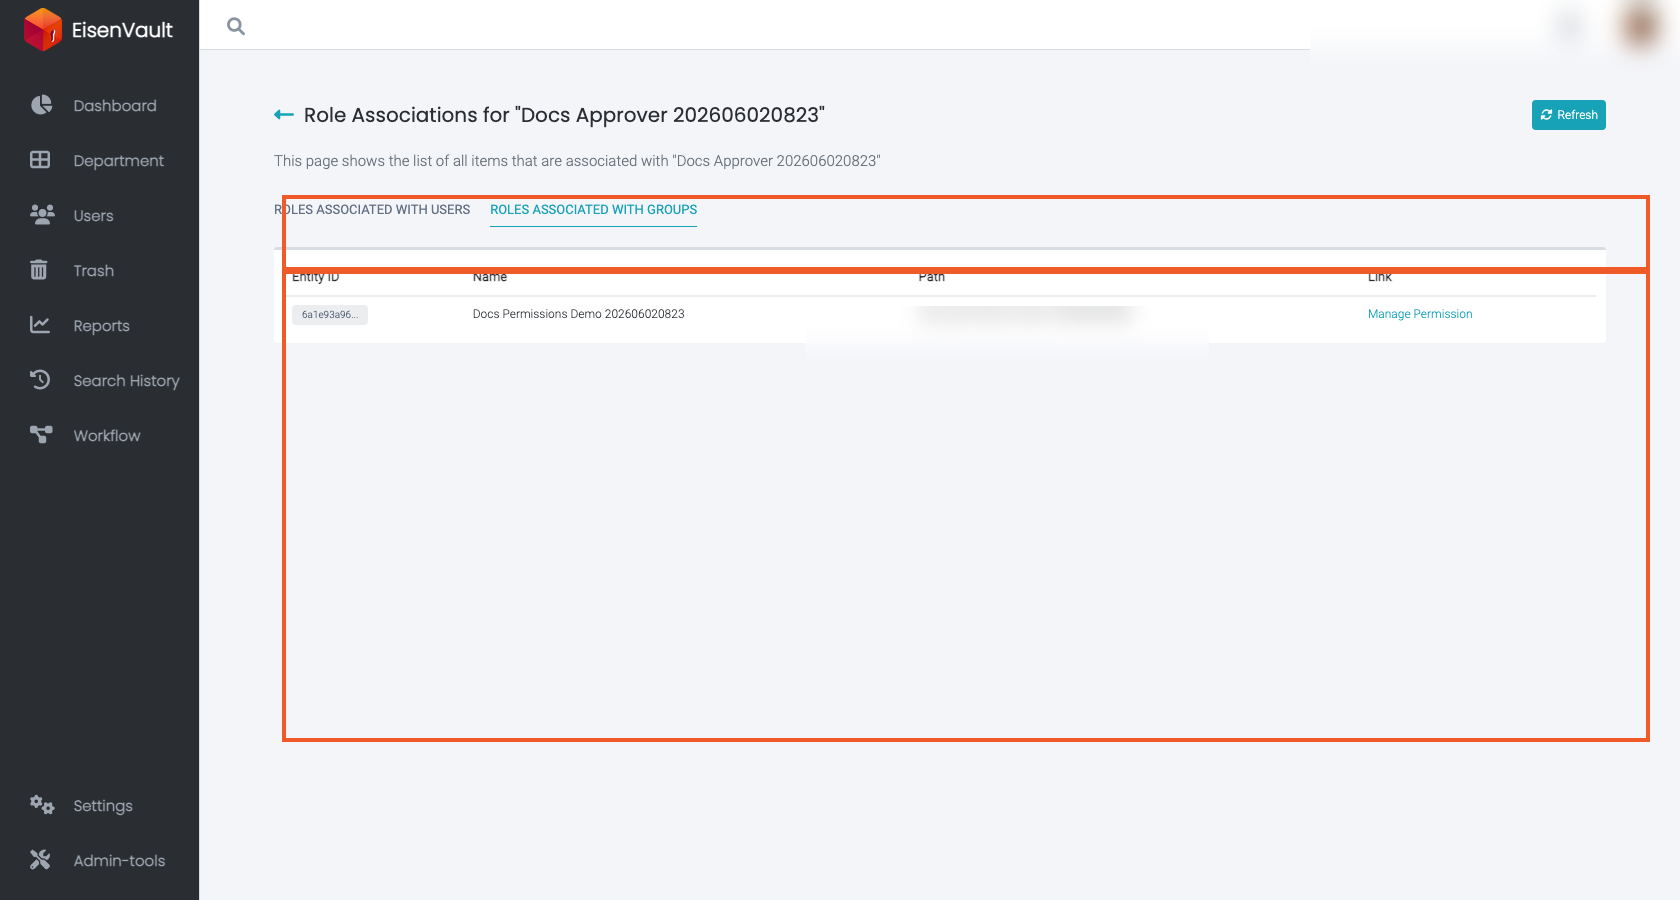Image resolution: width=1680 pixels, height=900 pixels.
Task: Open the user avatar menu
Action: pos(1640,26)
